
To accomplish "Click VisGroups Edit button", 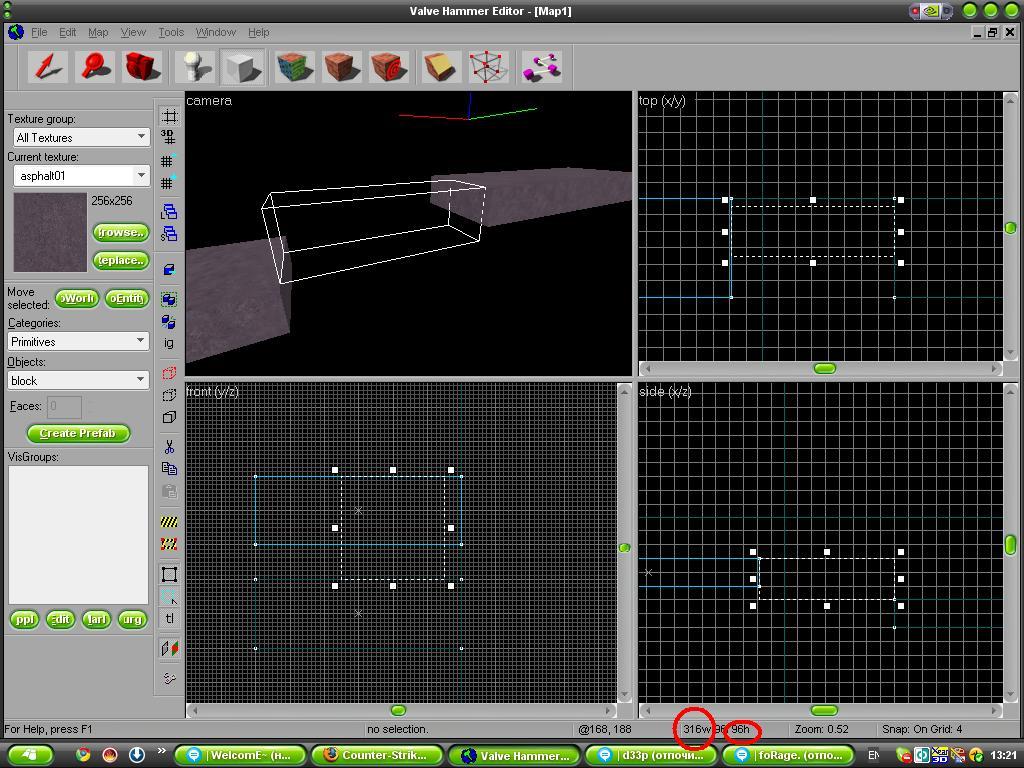I will point(60,619).
